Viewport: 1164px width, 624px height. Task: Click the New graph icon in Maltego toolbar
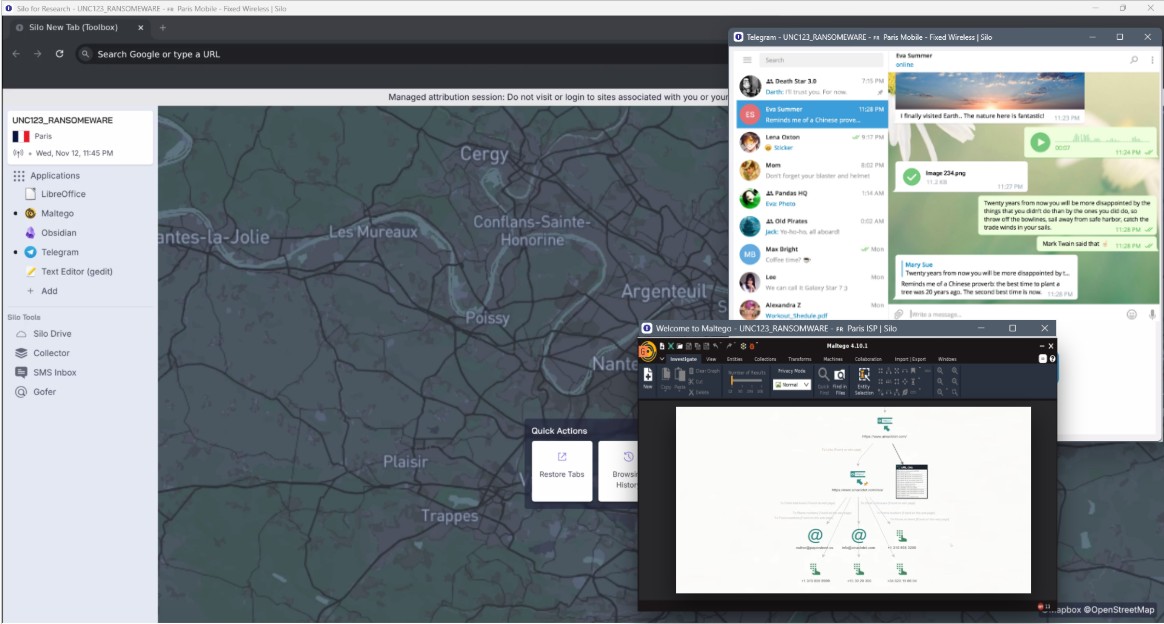tap(646, 377)
